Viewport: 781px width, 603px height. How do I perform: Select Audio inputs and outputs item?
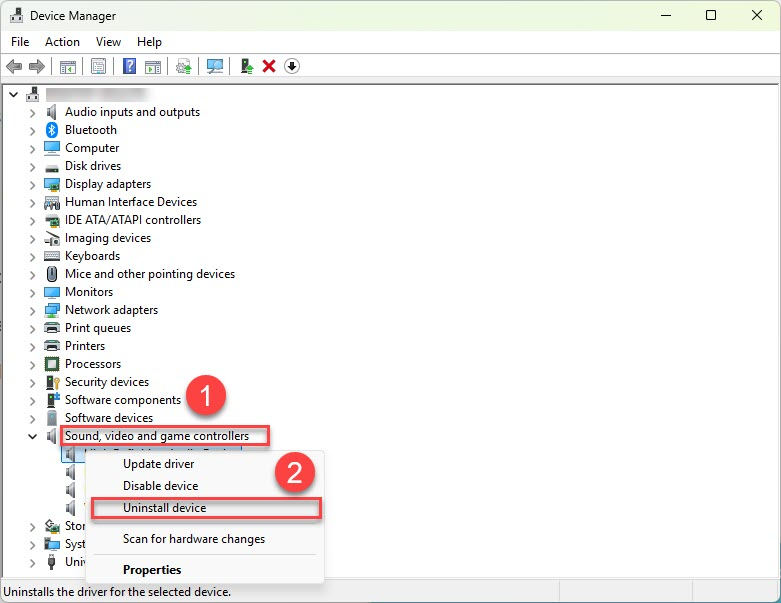click(x=132, y=112)
